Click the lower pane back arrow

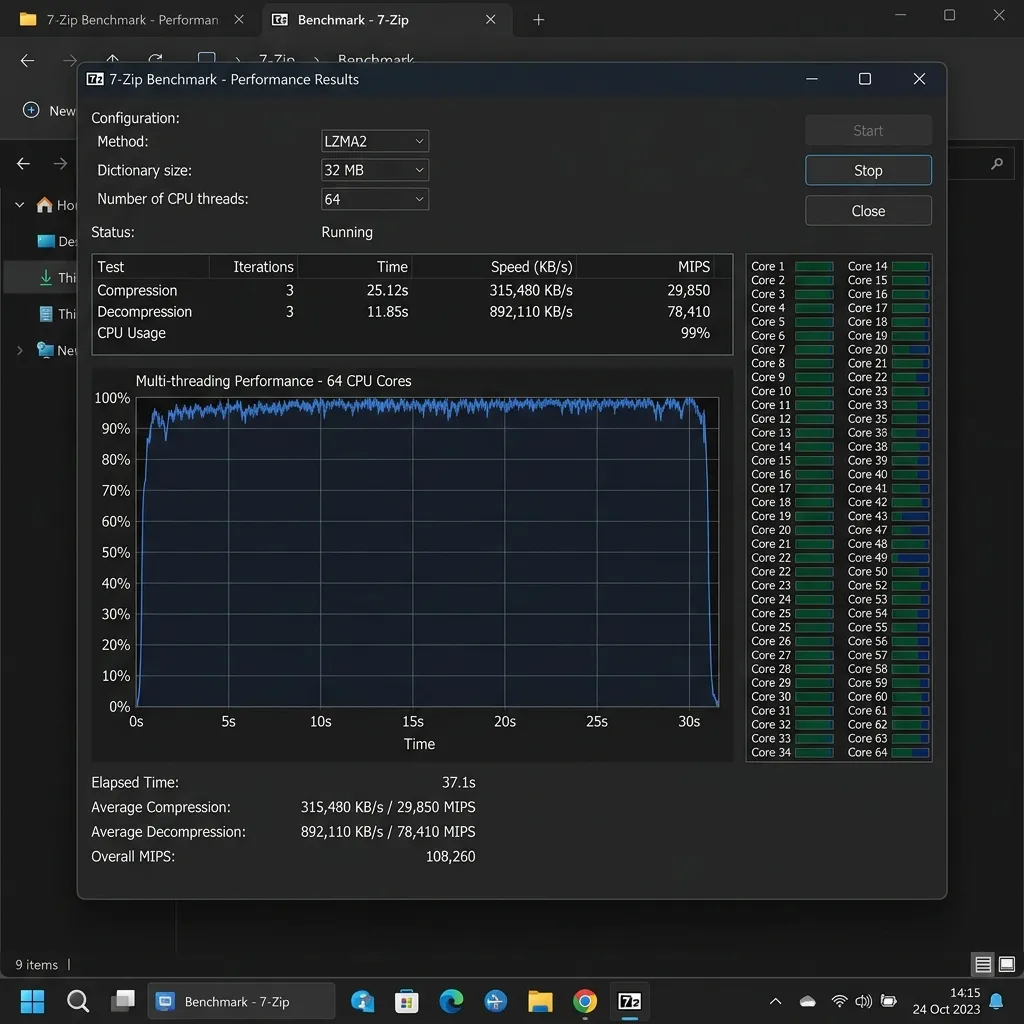pos(24,163)
